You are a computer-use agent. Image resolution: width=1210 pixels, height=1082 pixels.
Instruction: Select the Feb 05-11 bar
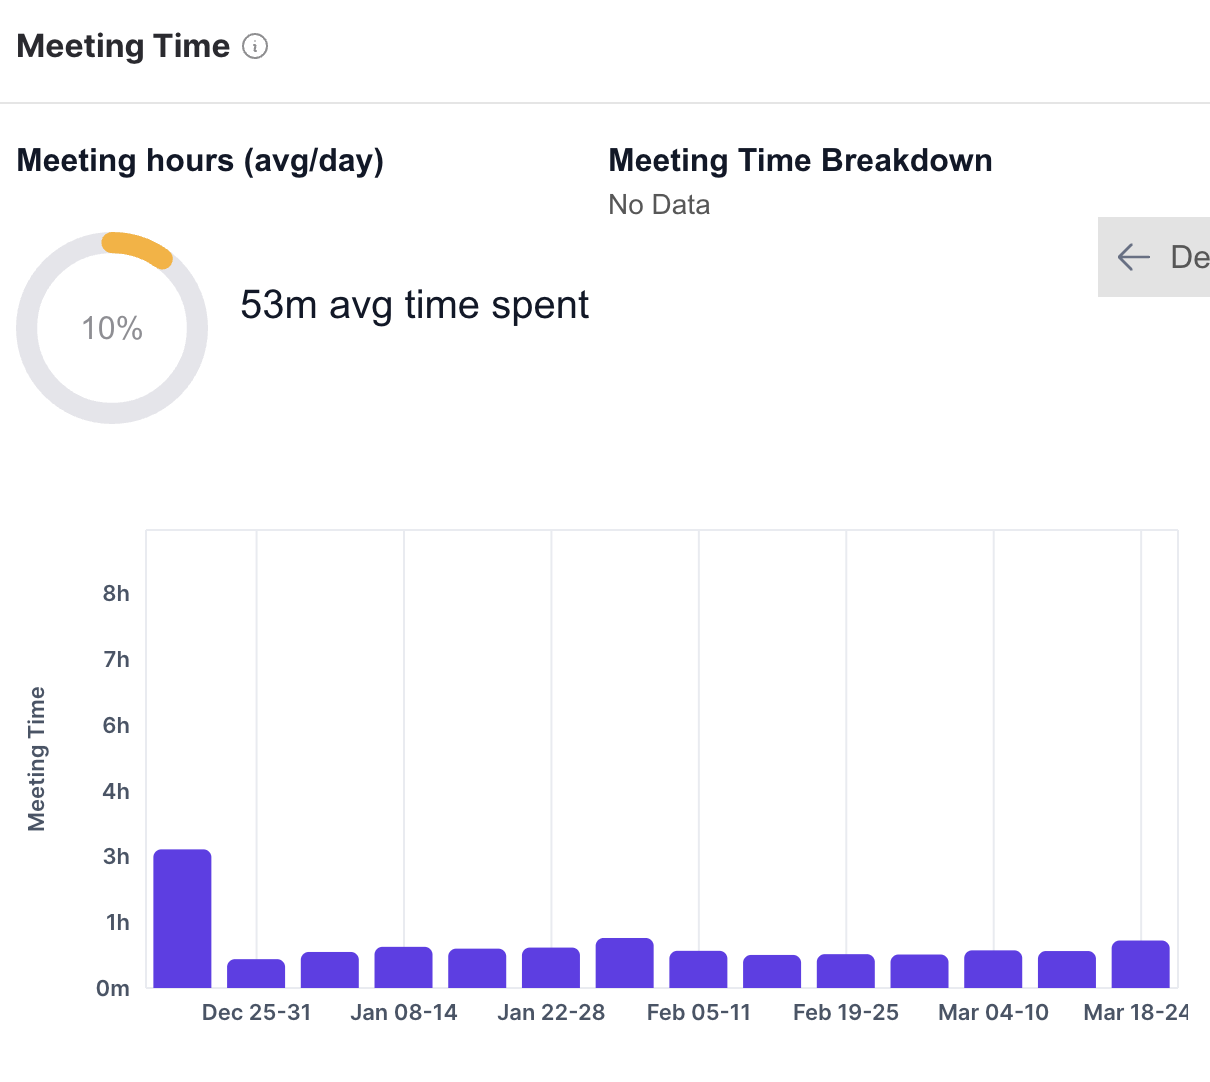coord(698,969)
